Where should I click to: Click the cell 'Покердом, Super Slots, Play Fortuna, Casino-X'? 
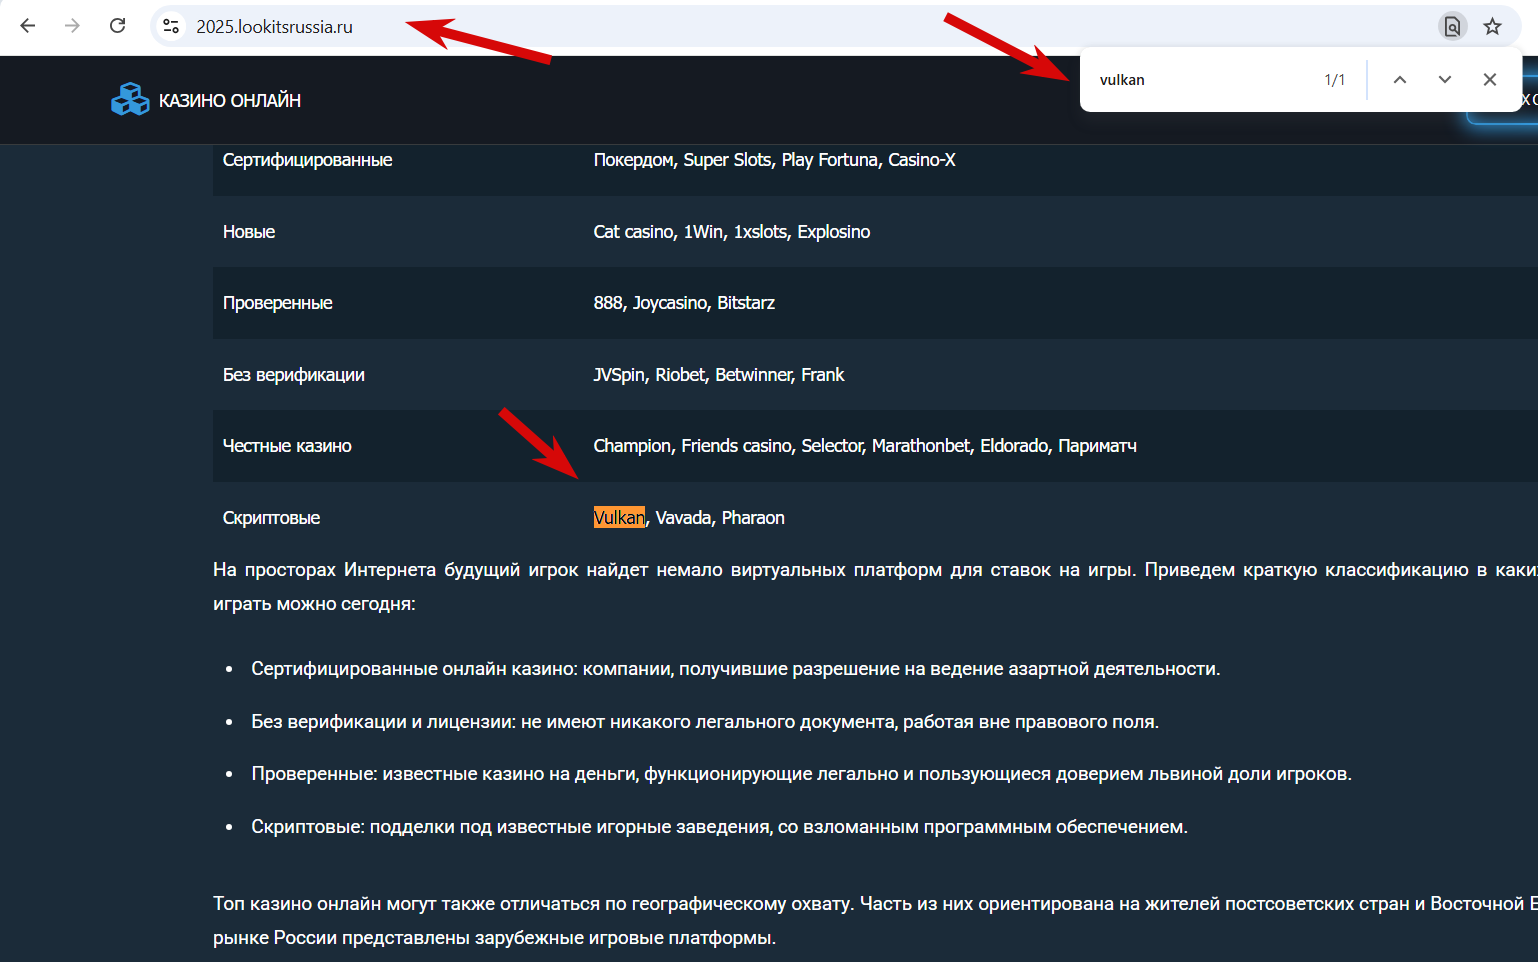point(774,160)
